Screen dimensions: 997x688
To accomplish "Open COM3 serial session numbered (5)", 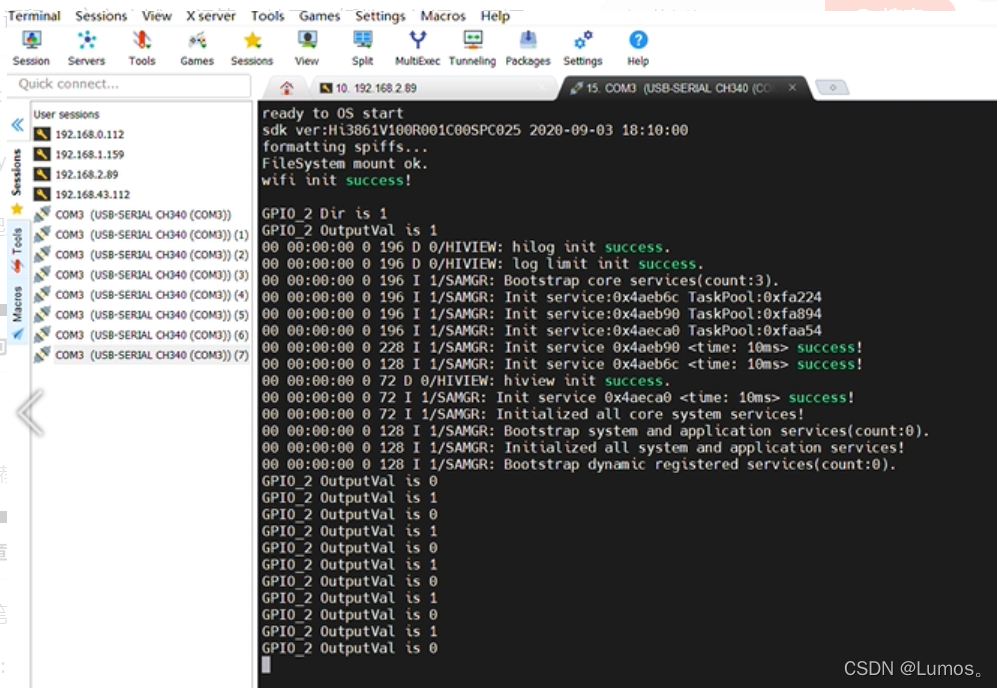I will click(x=152, y=315).
